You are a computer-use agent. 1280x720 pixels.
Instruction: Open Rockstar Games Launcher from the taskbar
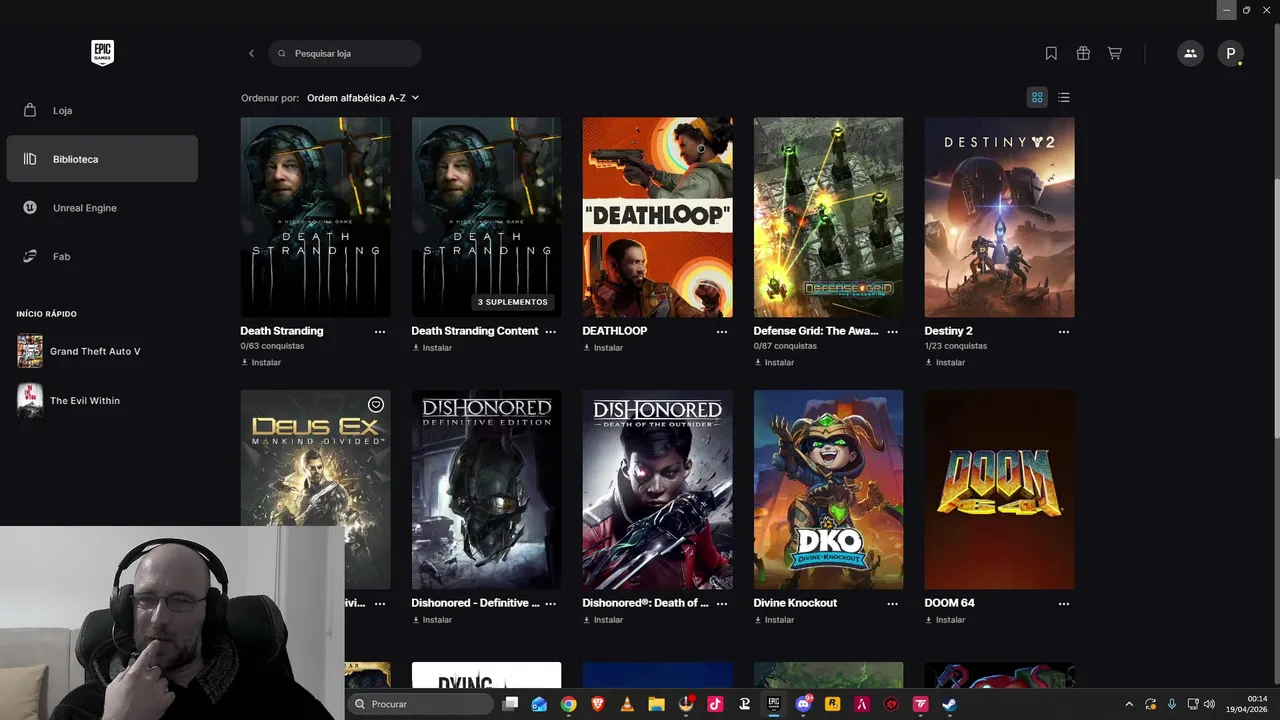point(832,704)
